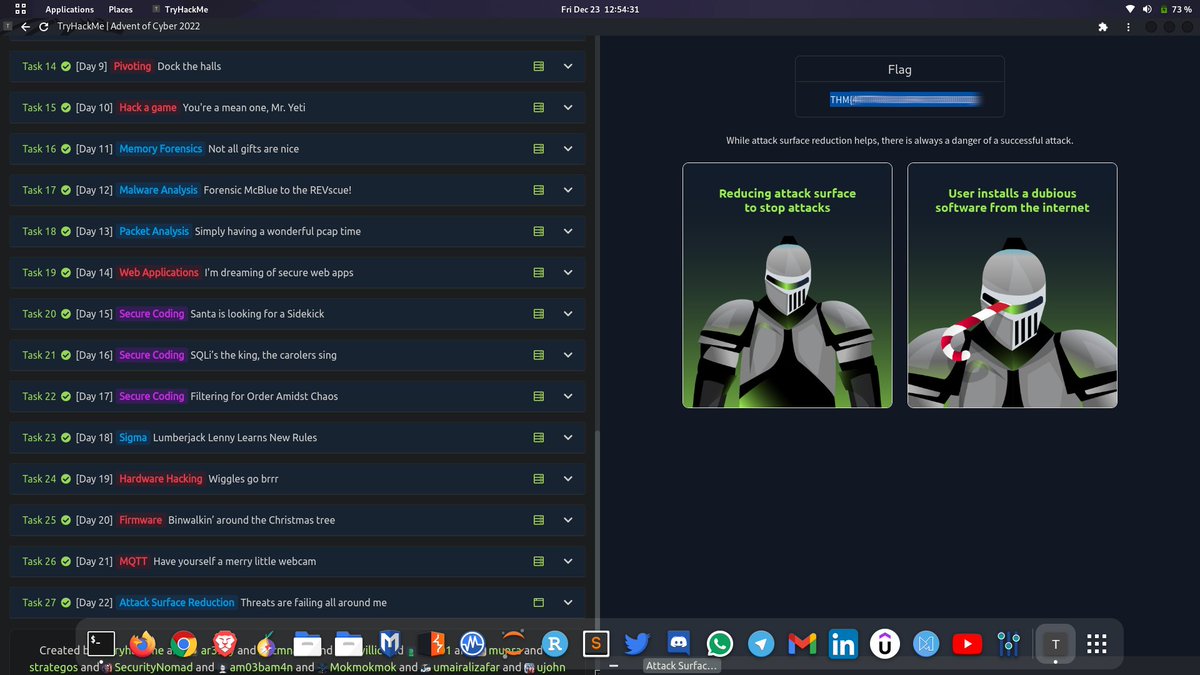
Task: Expand Task 19 Web Applications chevron
Action: point(568,272)
